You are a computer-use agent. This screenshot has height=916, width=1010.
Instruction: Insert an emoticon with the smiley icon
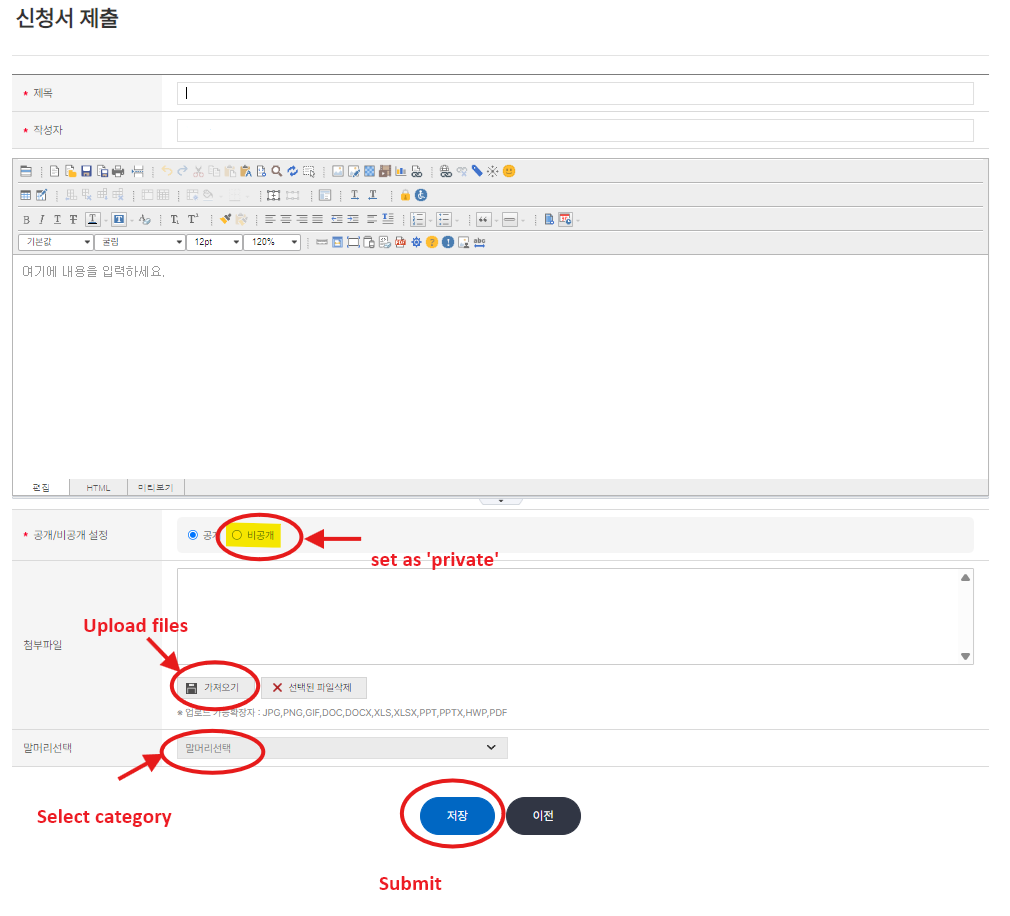[508, 171]
